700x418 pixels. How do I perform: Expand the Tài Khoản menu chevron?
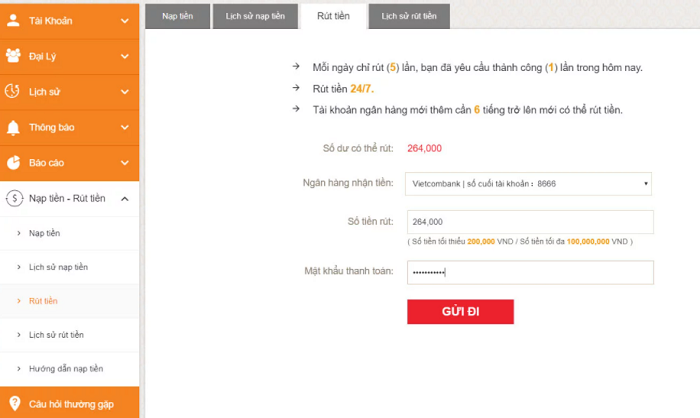click(124, 20)
